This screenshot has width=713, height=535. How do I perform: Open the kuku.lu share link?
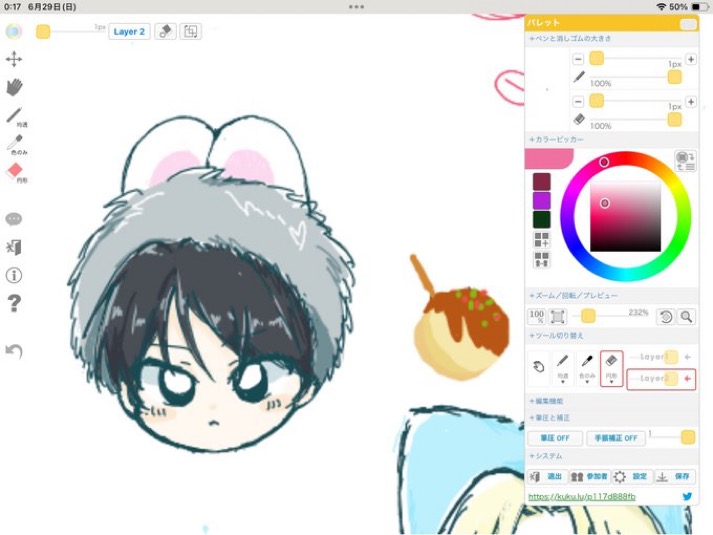tap(582, 496)
